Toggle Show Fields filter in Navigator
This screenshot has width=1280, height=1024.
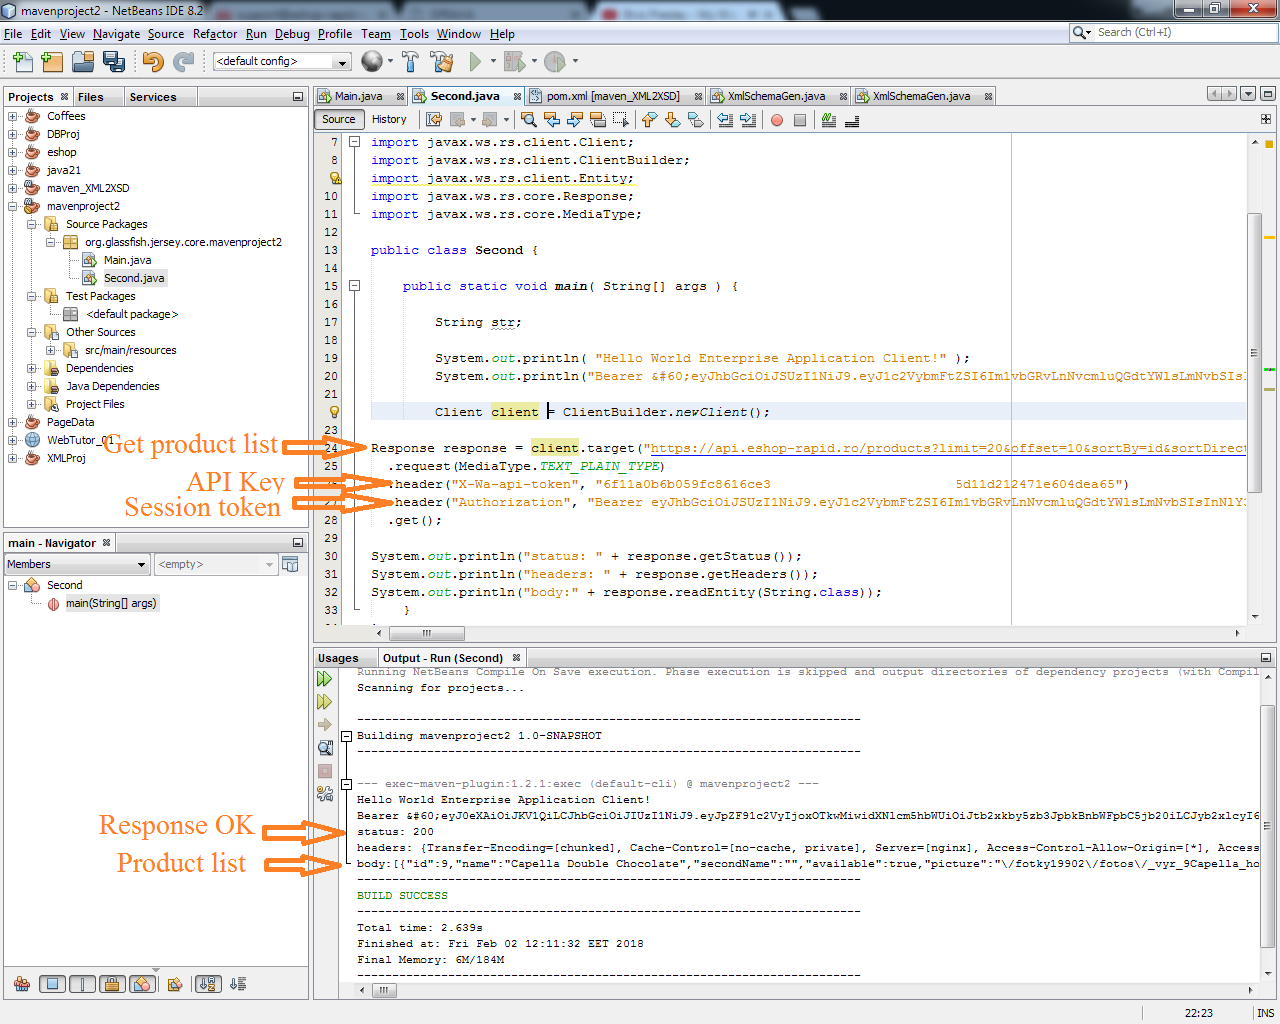(53, 984)
